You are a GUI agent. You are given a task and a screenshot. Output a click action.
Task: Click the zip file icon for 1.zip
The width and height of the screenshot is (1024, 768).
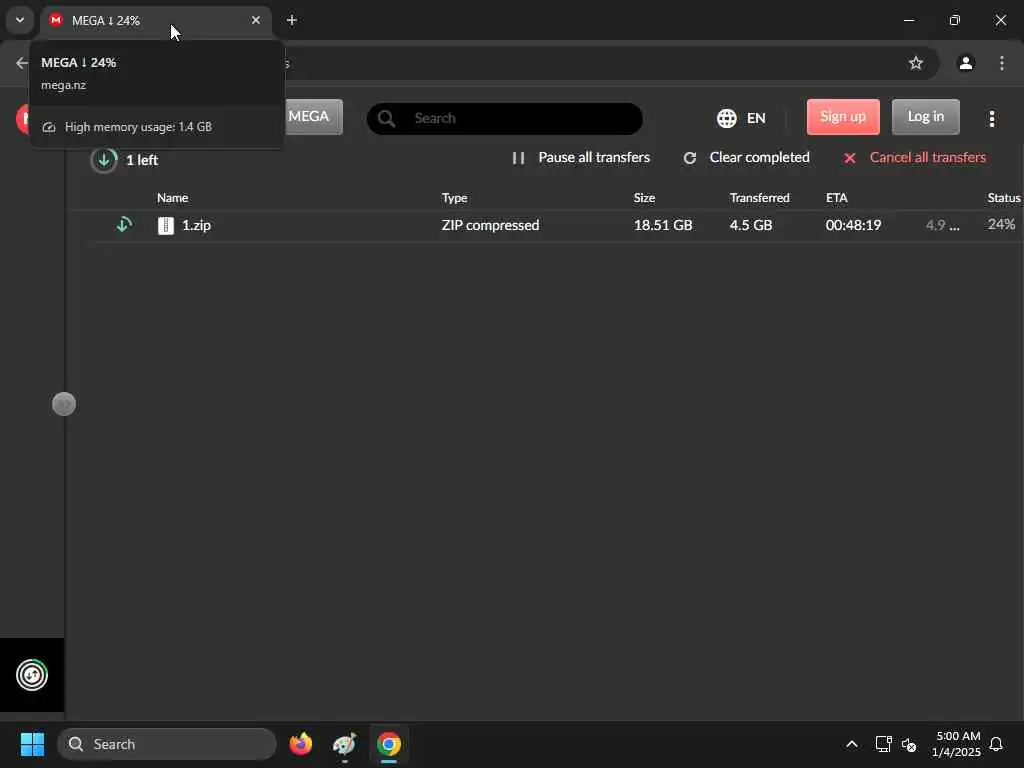(x=166, y=225)
